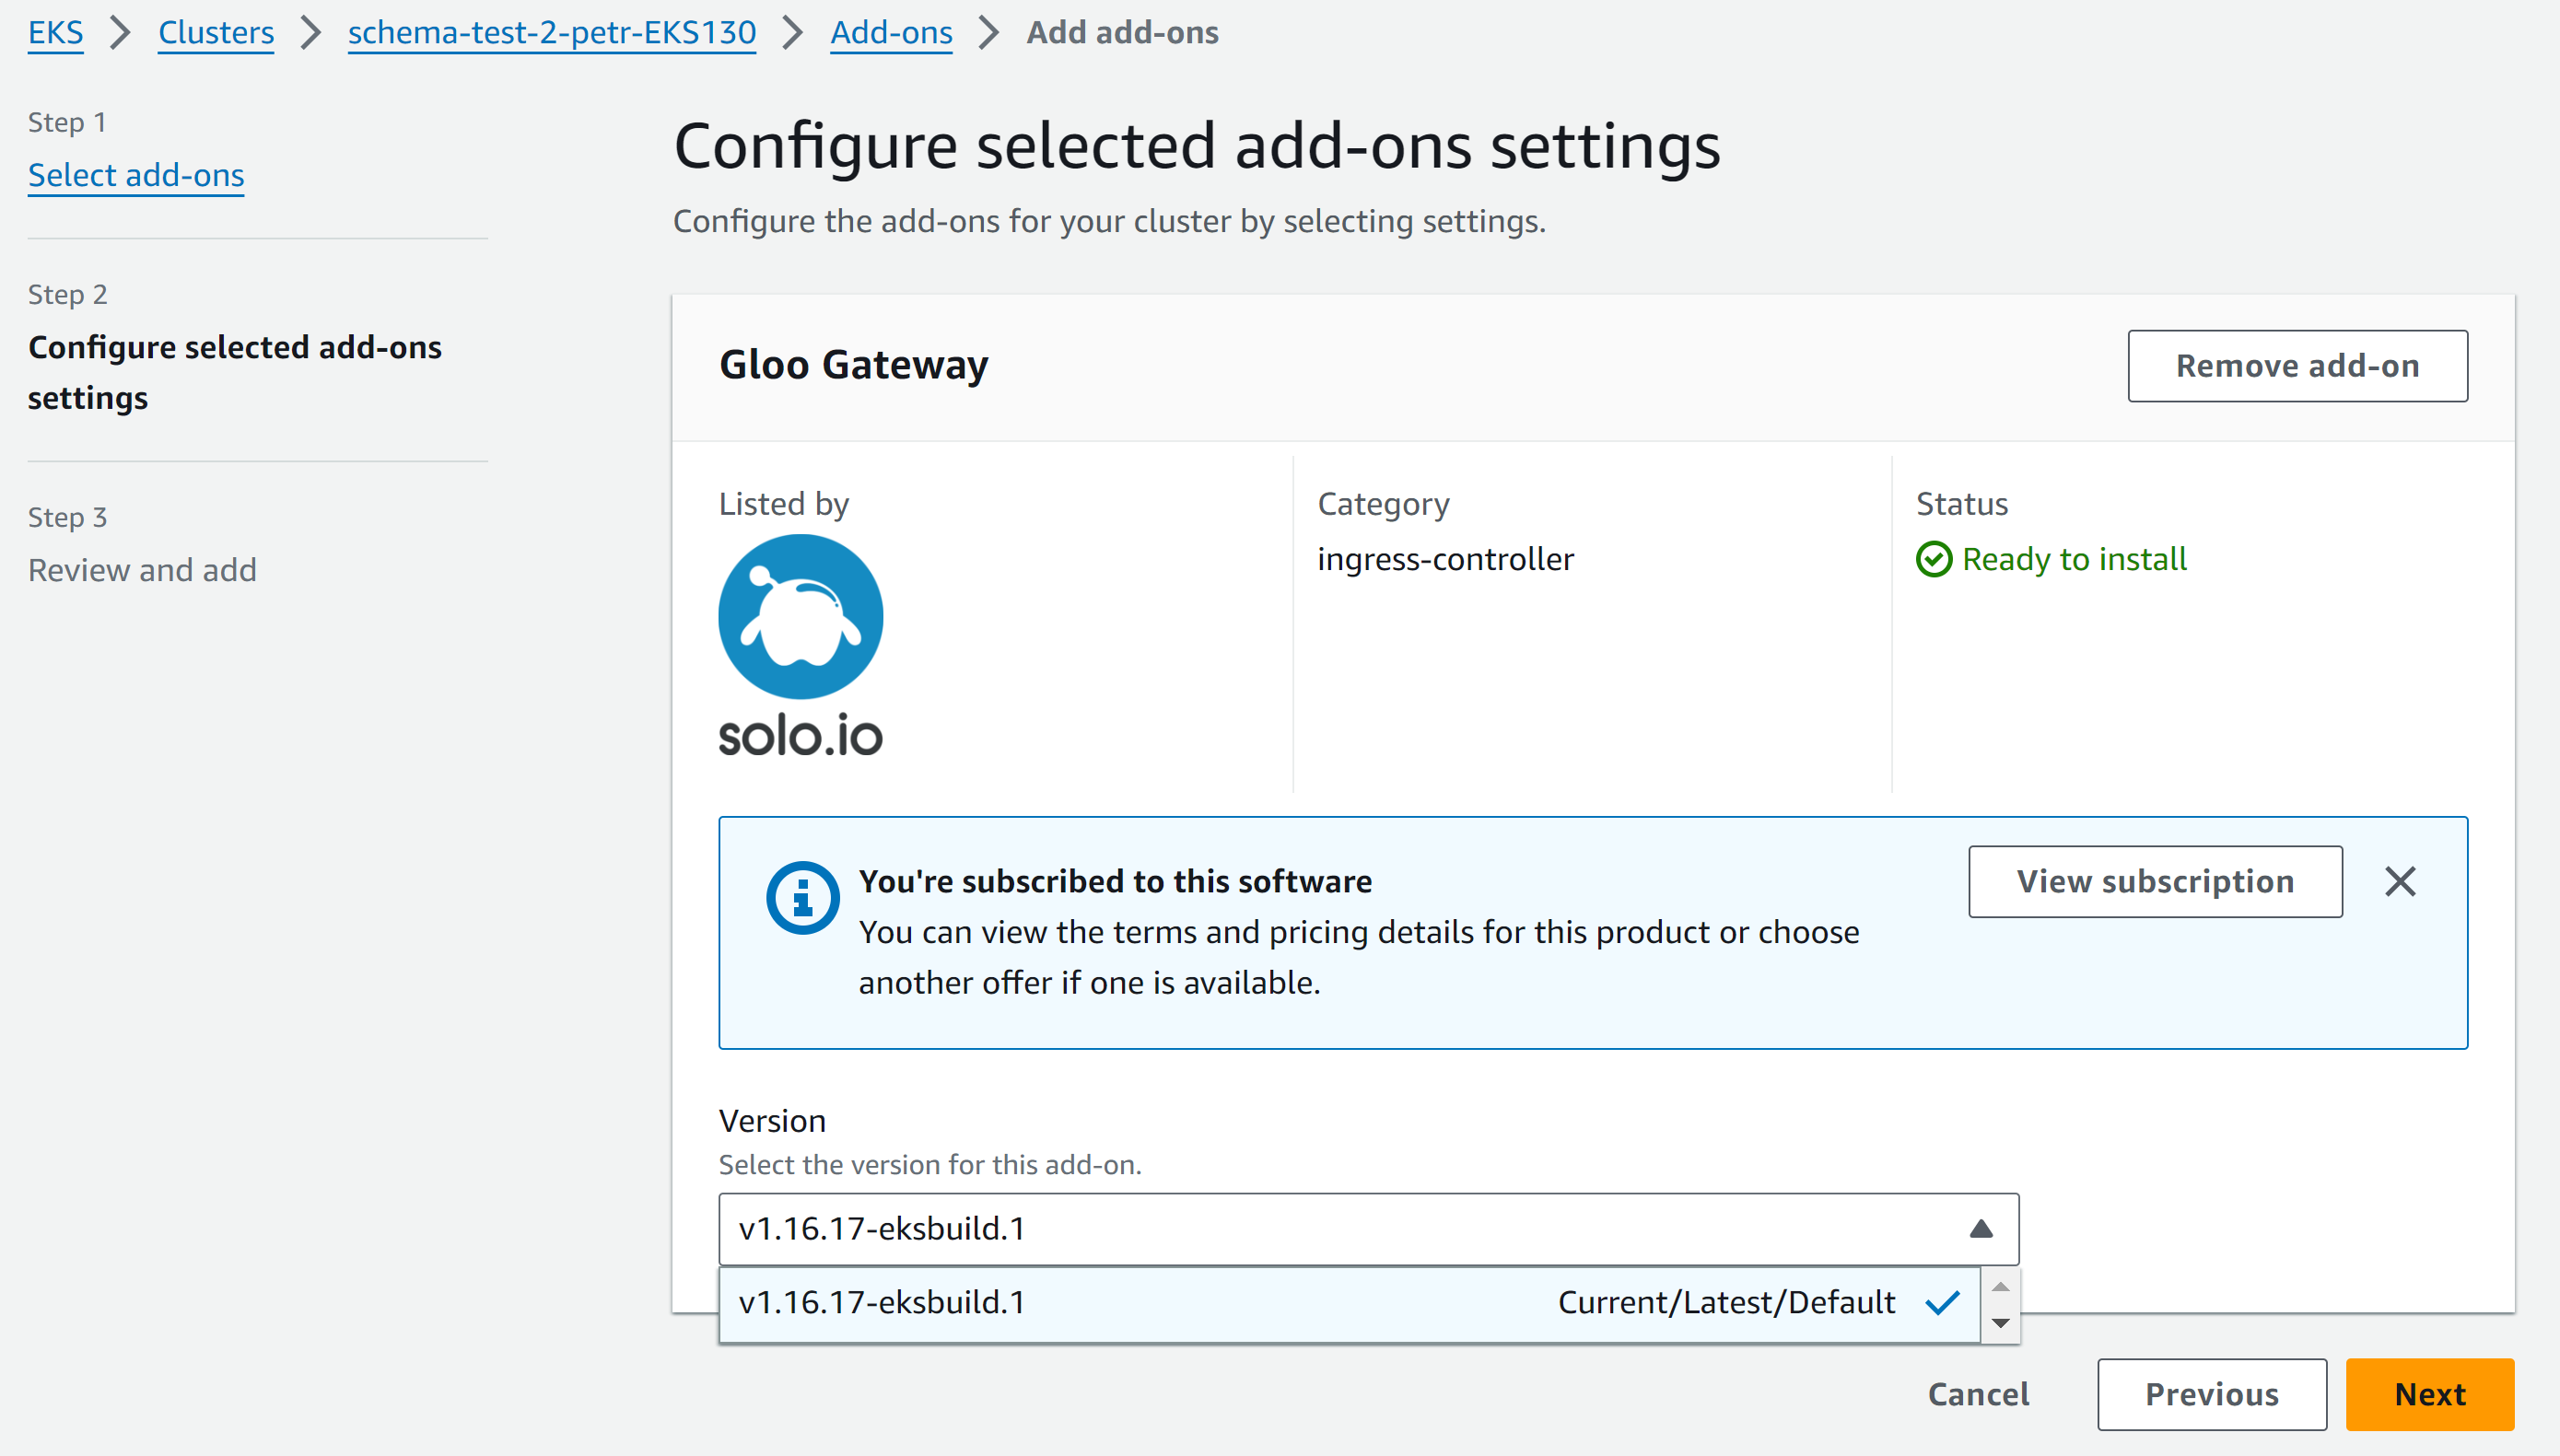Click the solo.io logo image
2560x1456 pixels.
click(x=800, y=645)
